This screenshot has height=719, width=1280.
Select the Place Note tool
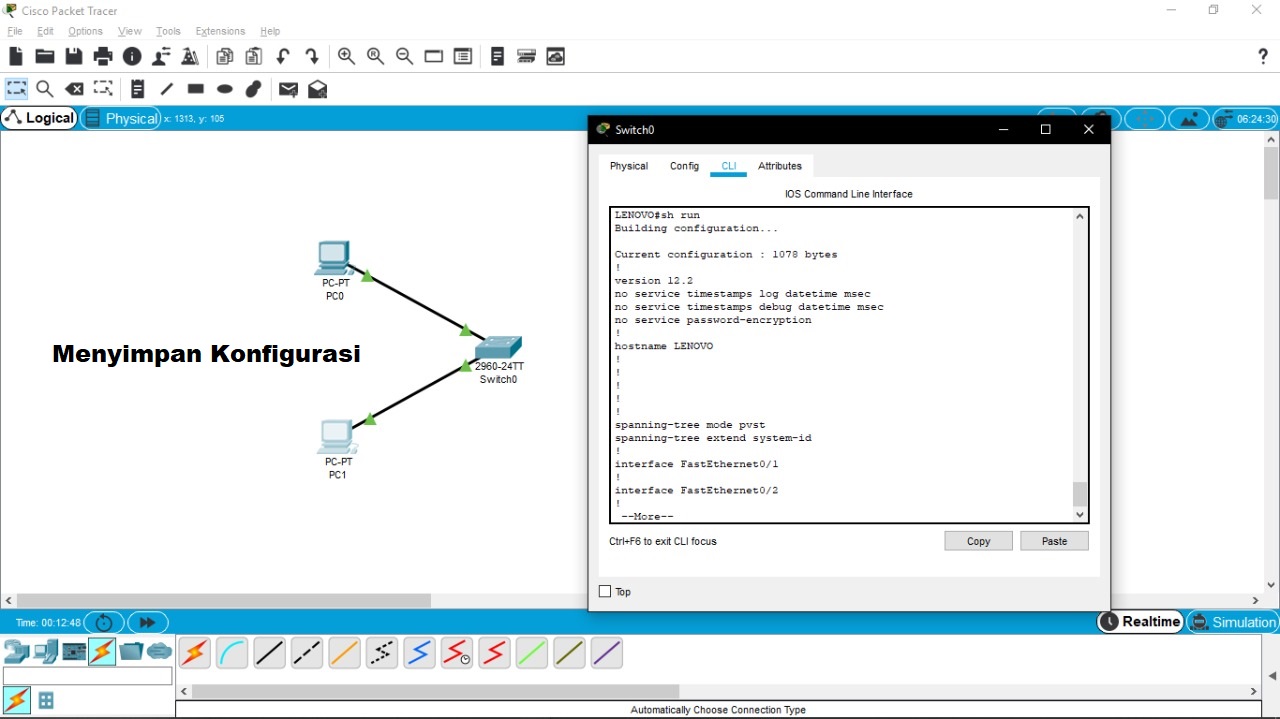(x=137, y=89)
